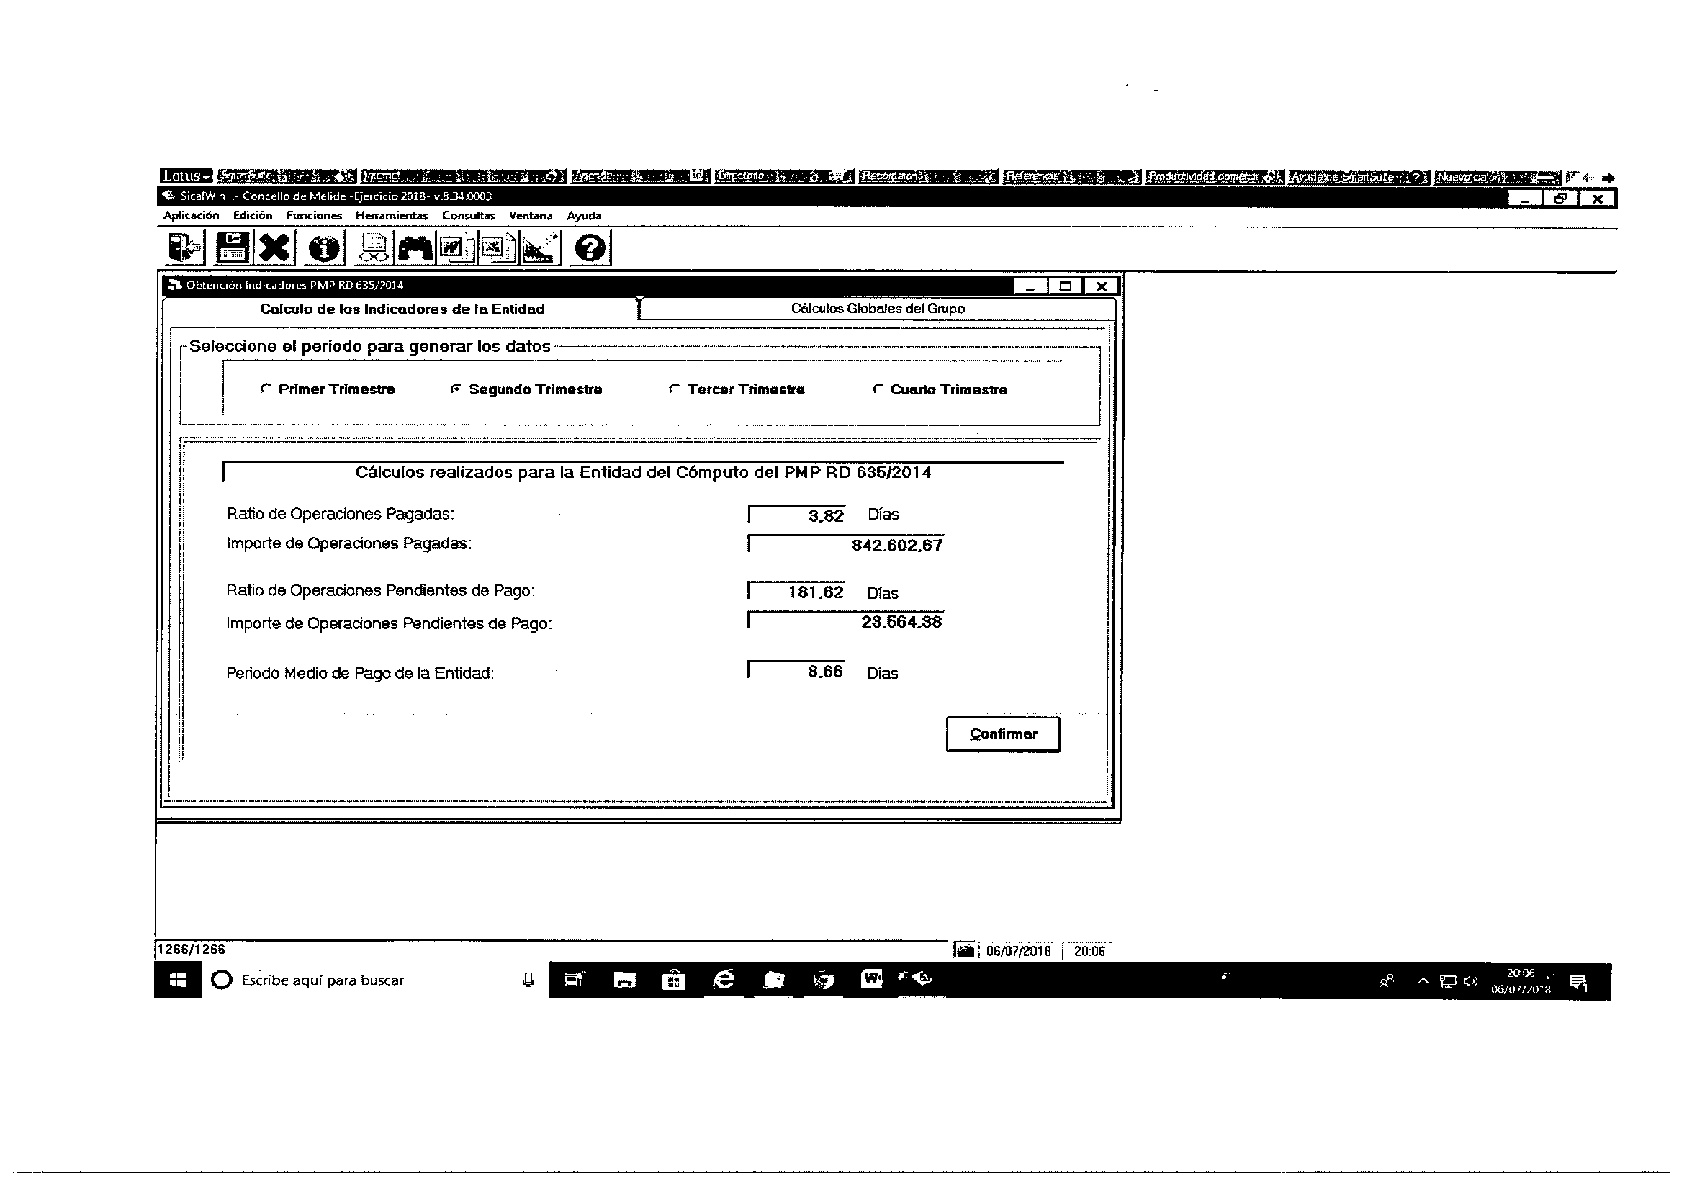Click the Confirmar button
Screen dimensions: 1683x1190
point(1003,734)
